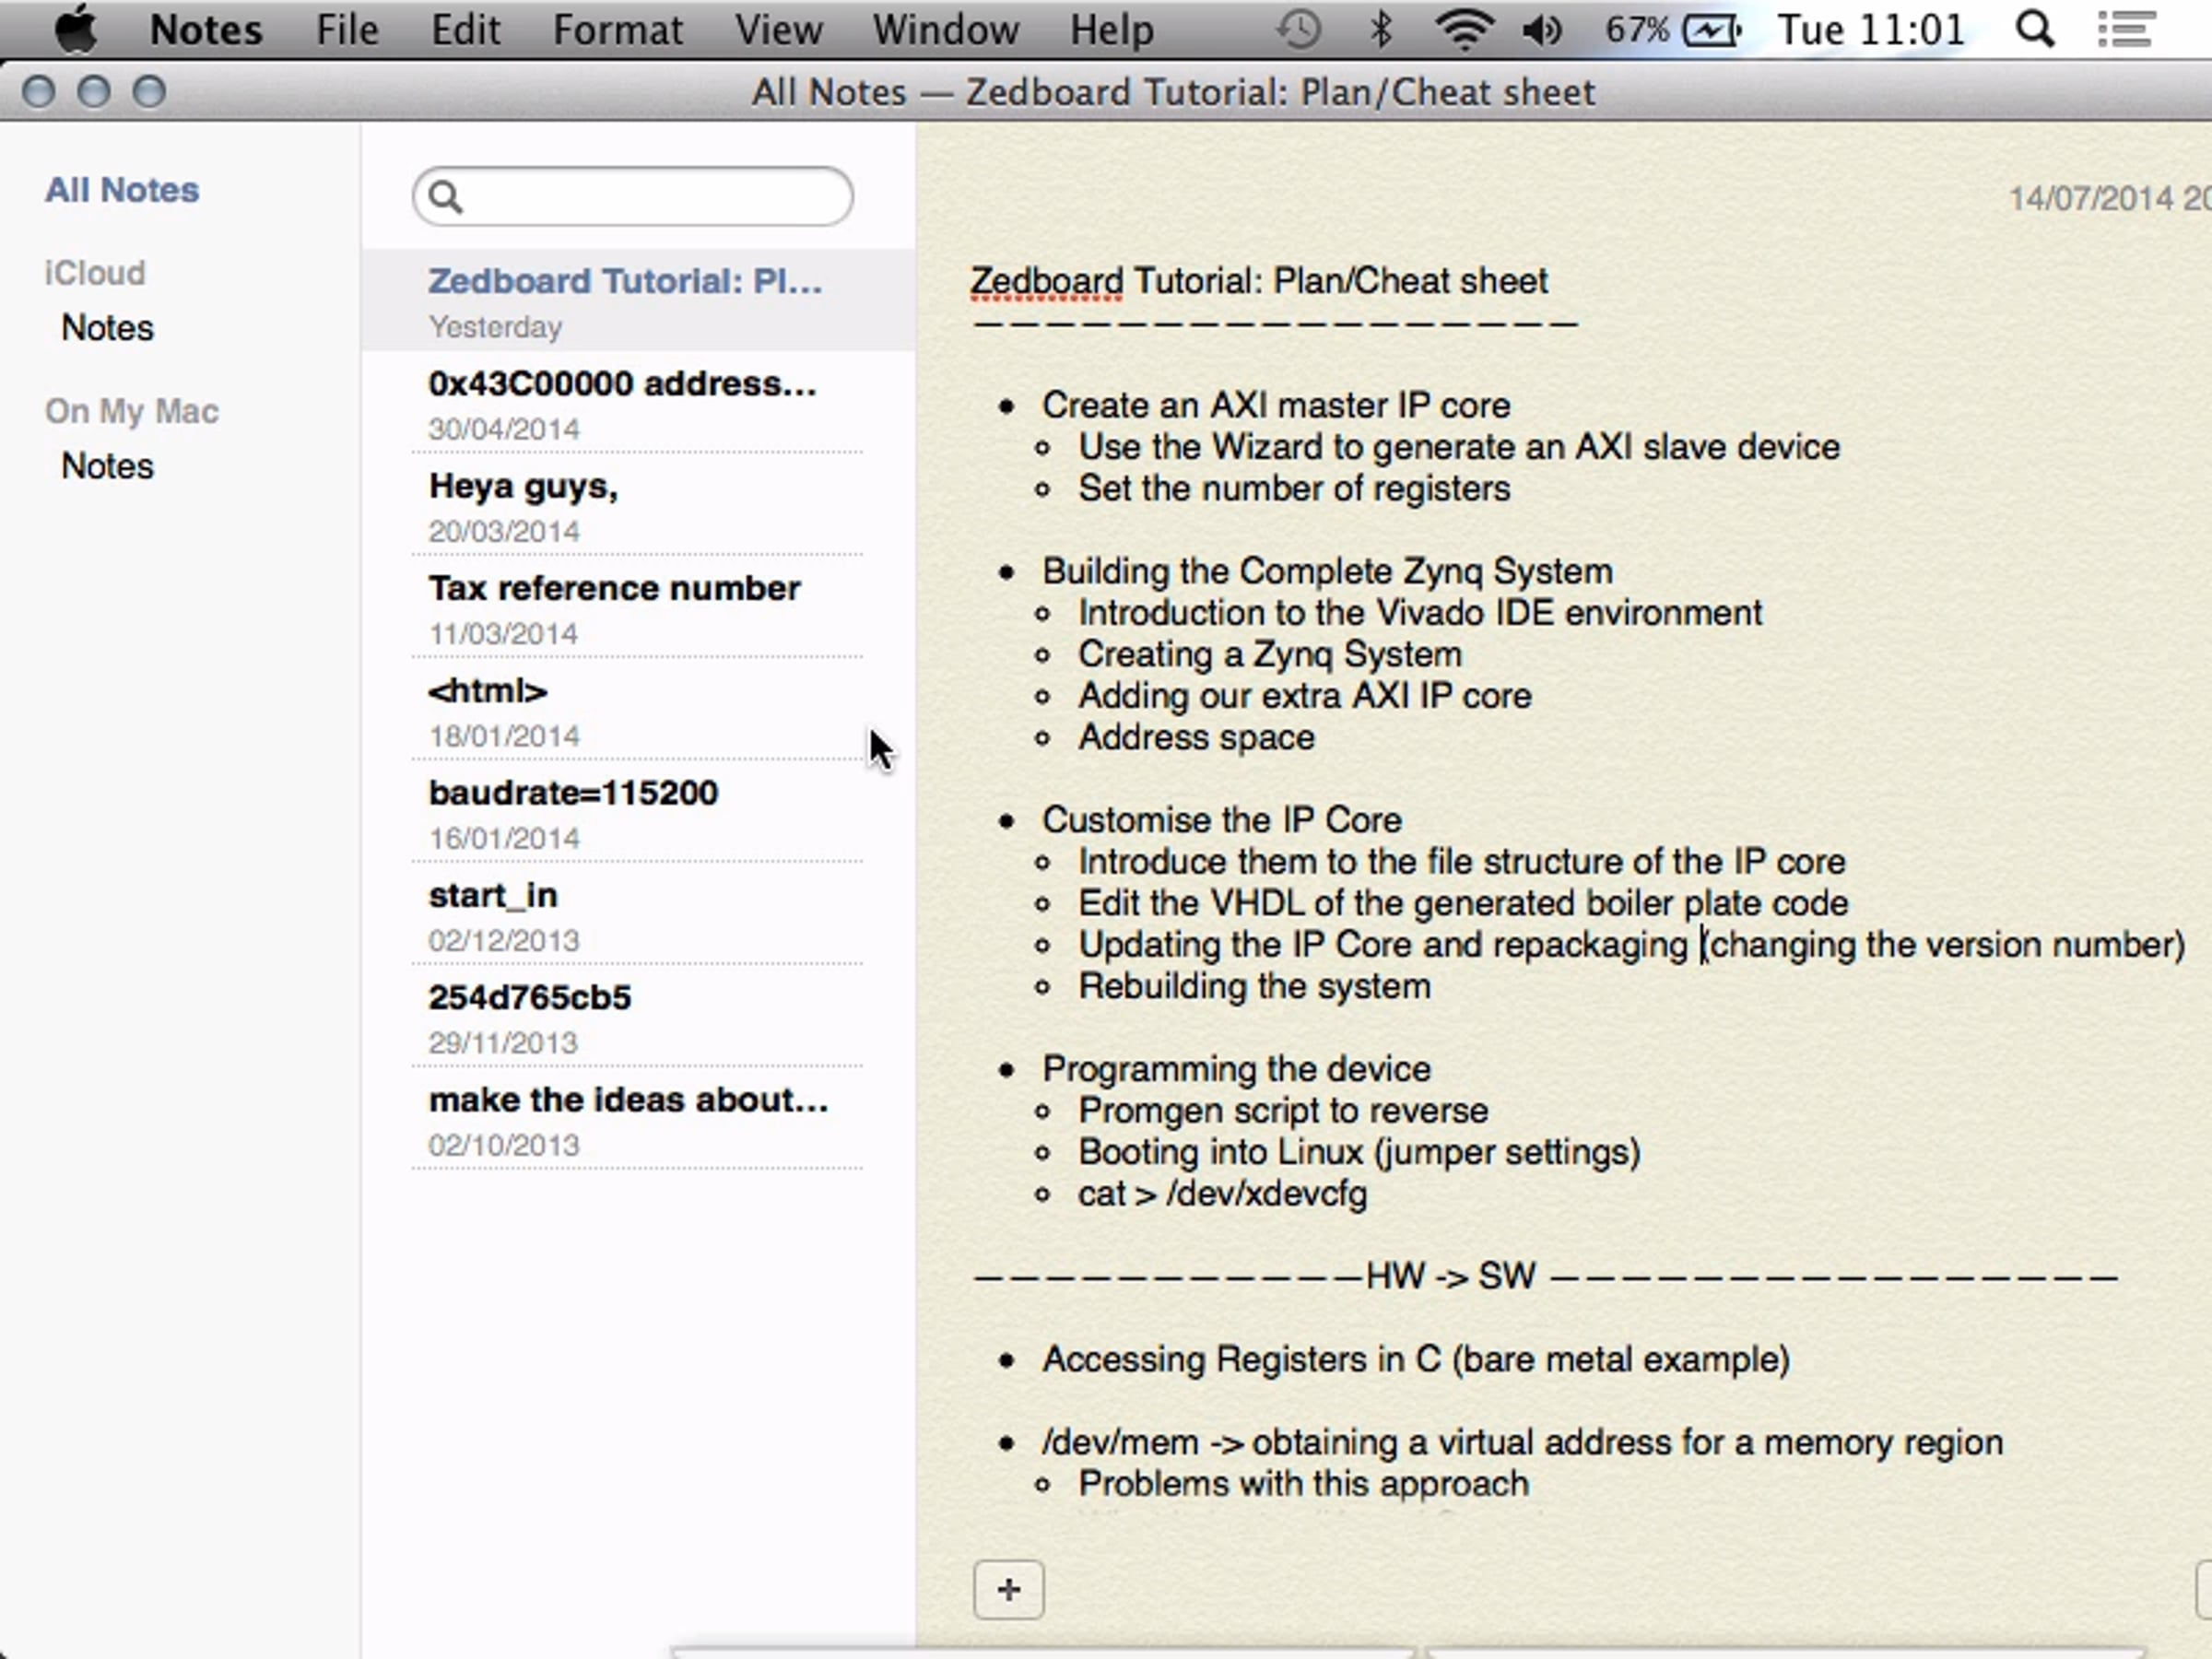Viewport: 2212px width, 1659px height.
Task: Open Notification Center list icon
Action: 2125,30
